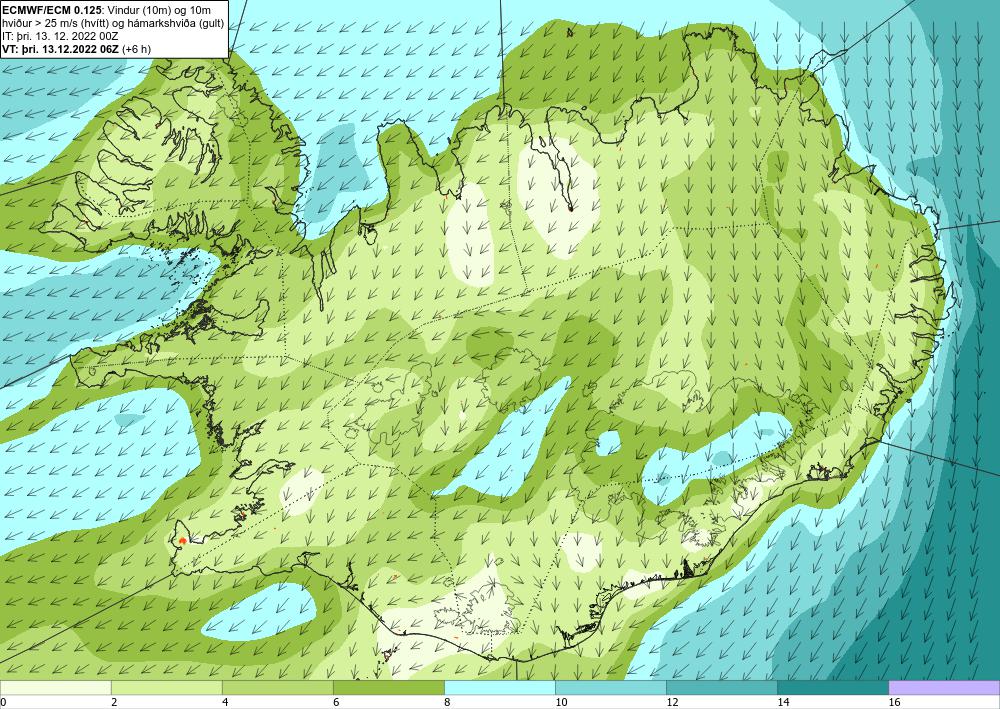Click the '(+6 h)' forecast offset text

coord(136,49)
